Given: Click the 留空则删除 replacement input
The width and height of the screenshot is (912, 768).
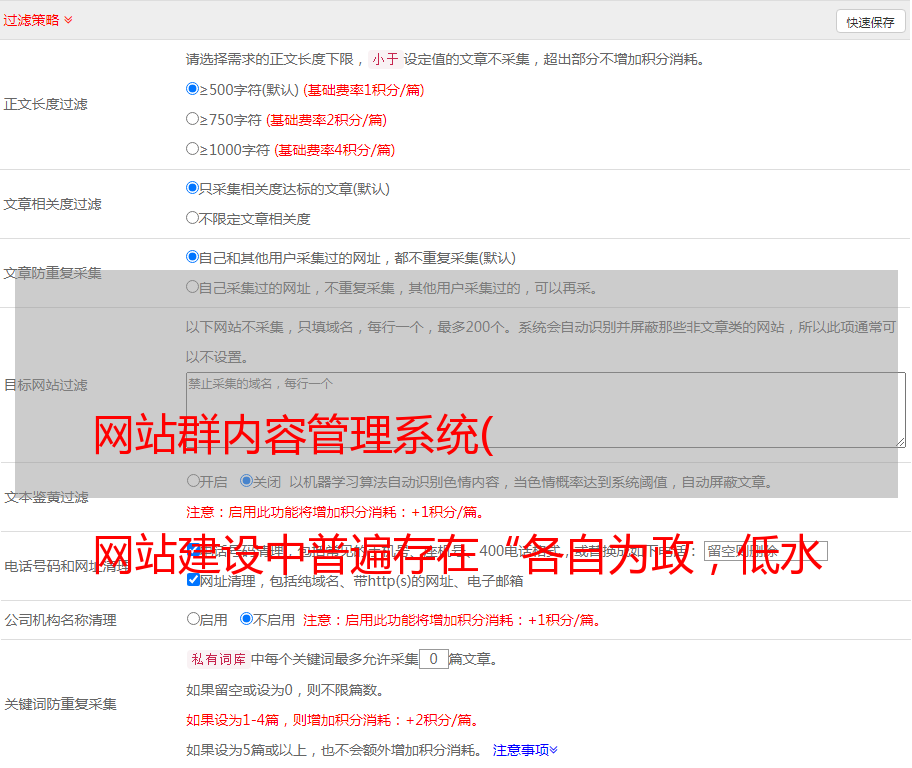Looking at the screenshot, I should [765, 551].
